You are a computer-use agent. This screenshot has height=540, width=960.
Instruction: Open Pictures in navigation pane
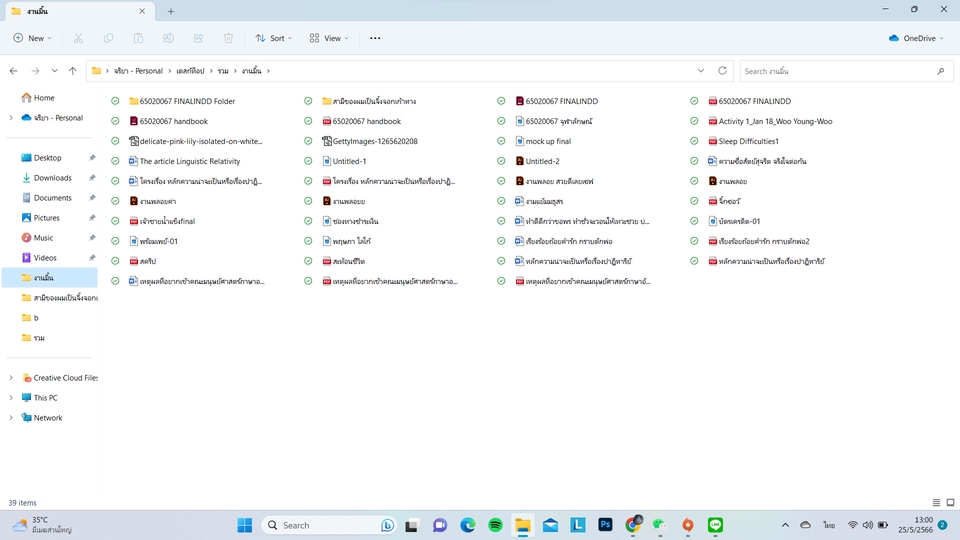coord(47,217)
